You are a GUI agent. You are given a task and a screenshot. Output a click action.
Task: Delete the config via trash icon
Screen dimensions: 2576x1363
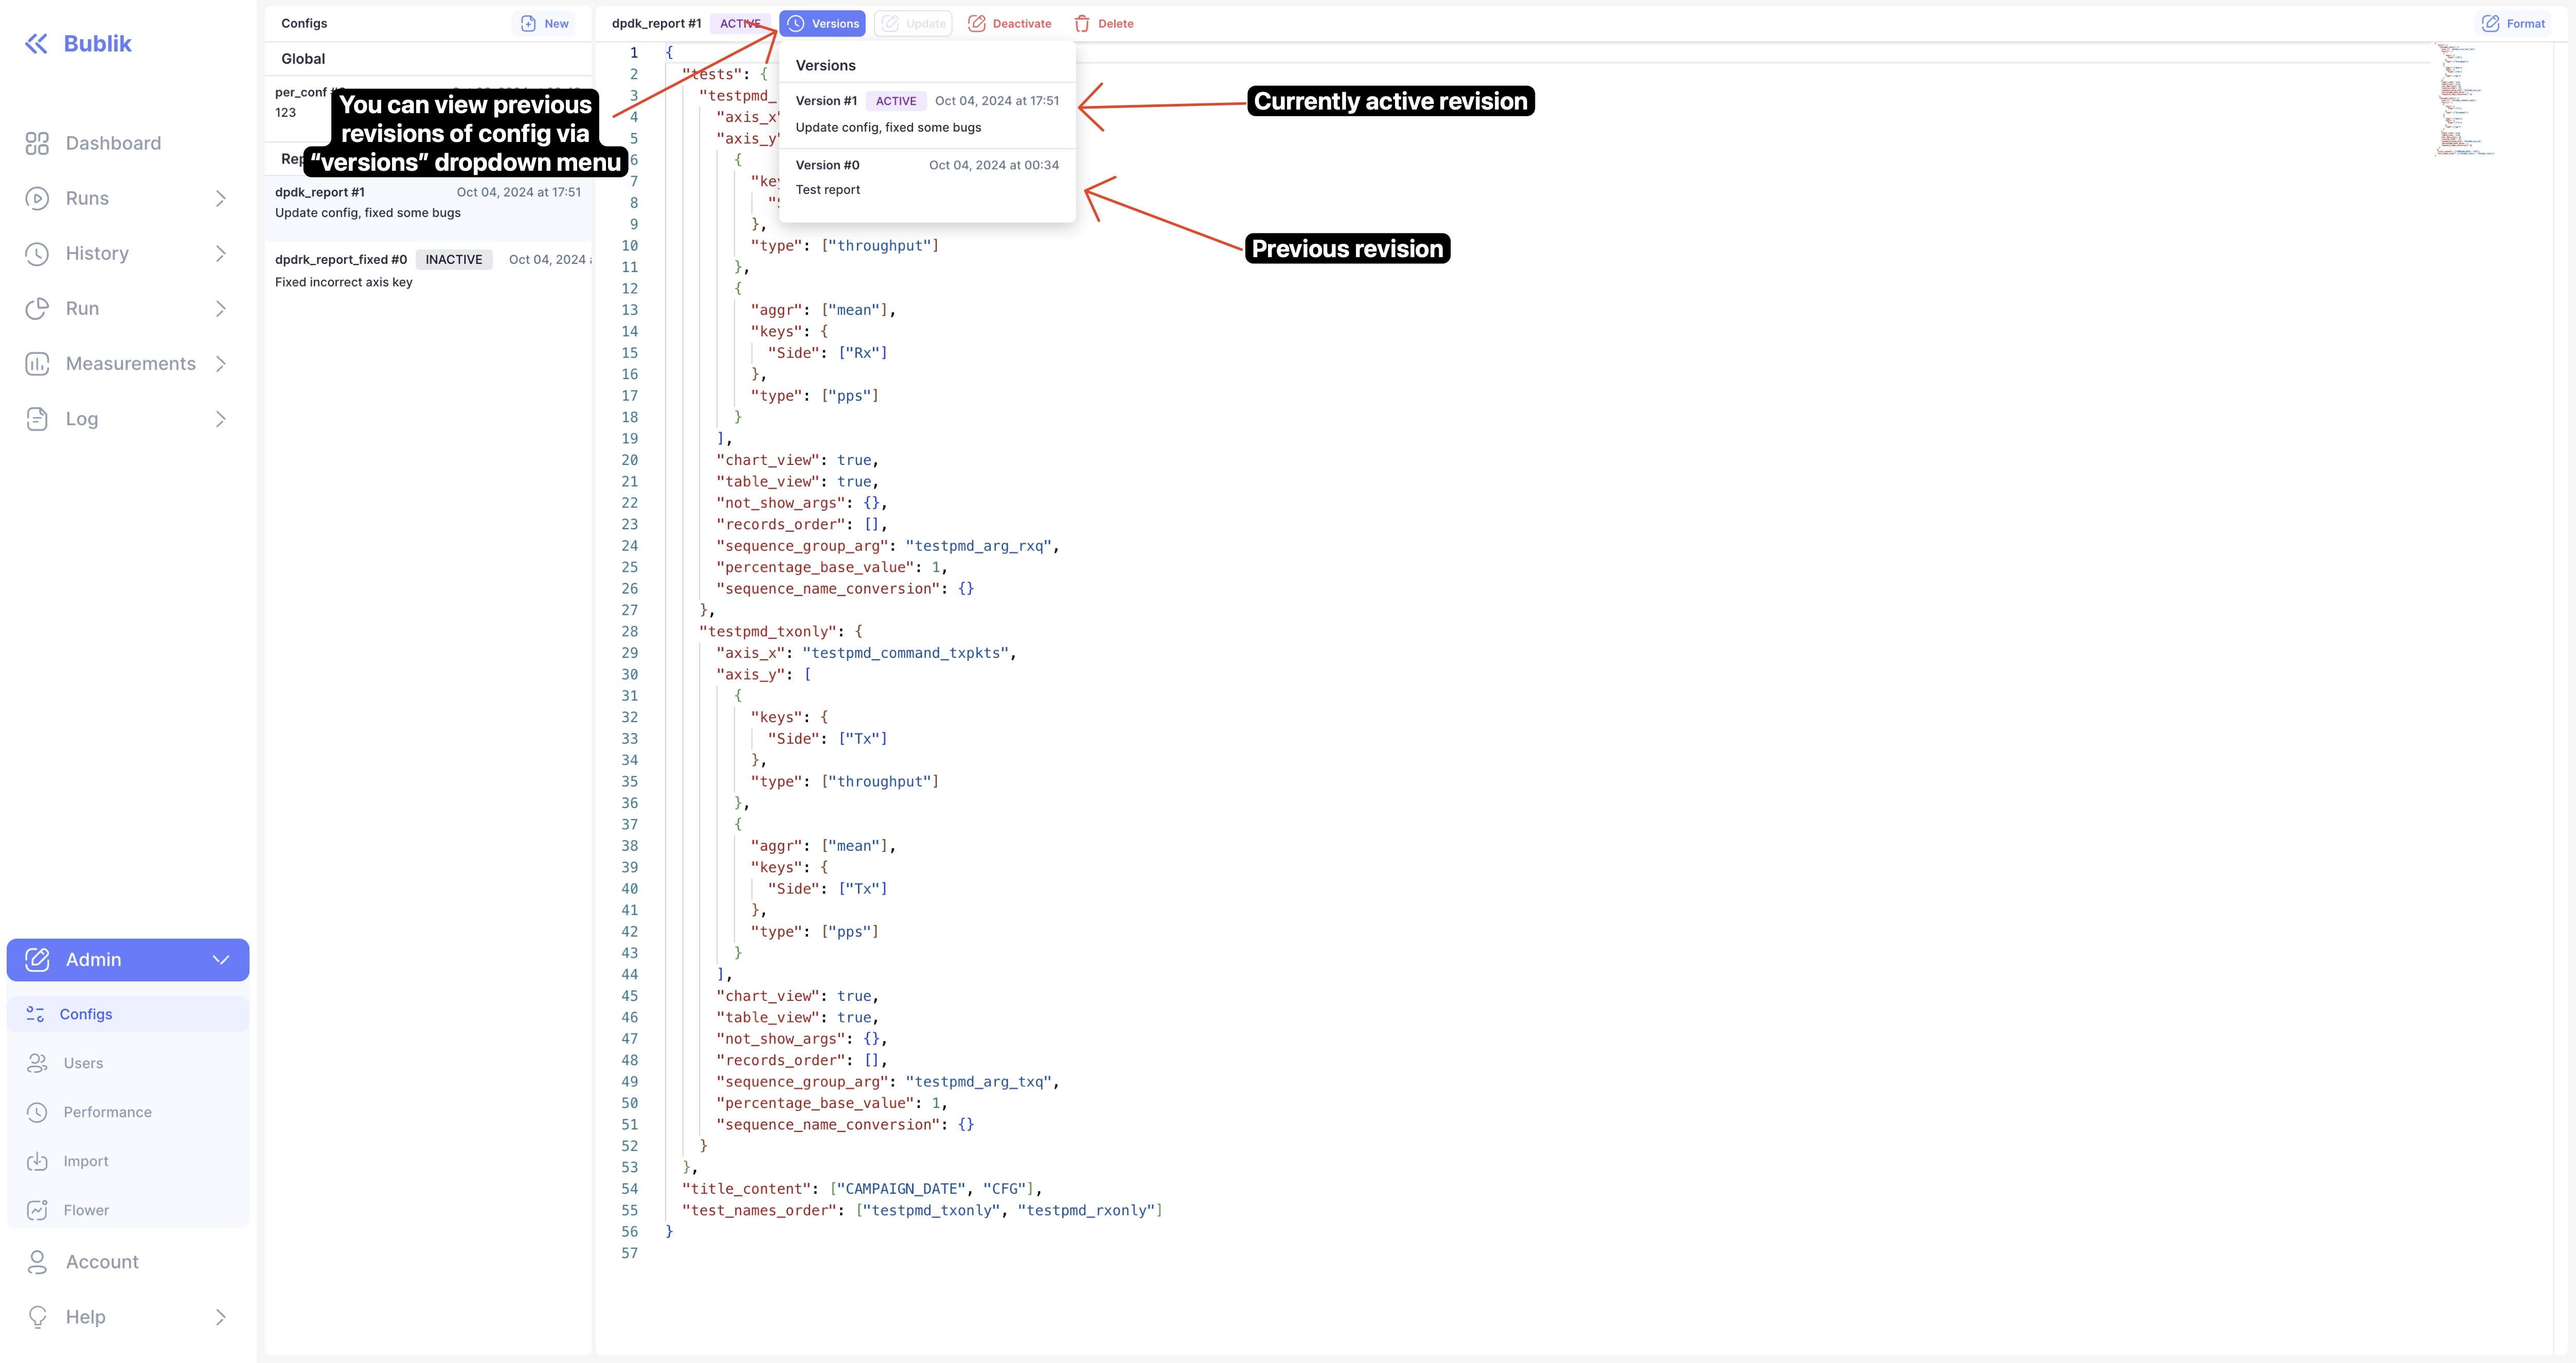pos(1103,23)
